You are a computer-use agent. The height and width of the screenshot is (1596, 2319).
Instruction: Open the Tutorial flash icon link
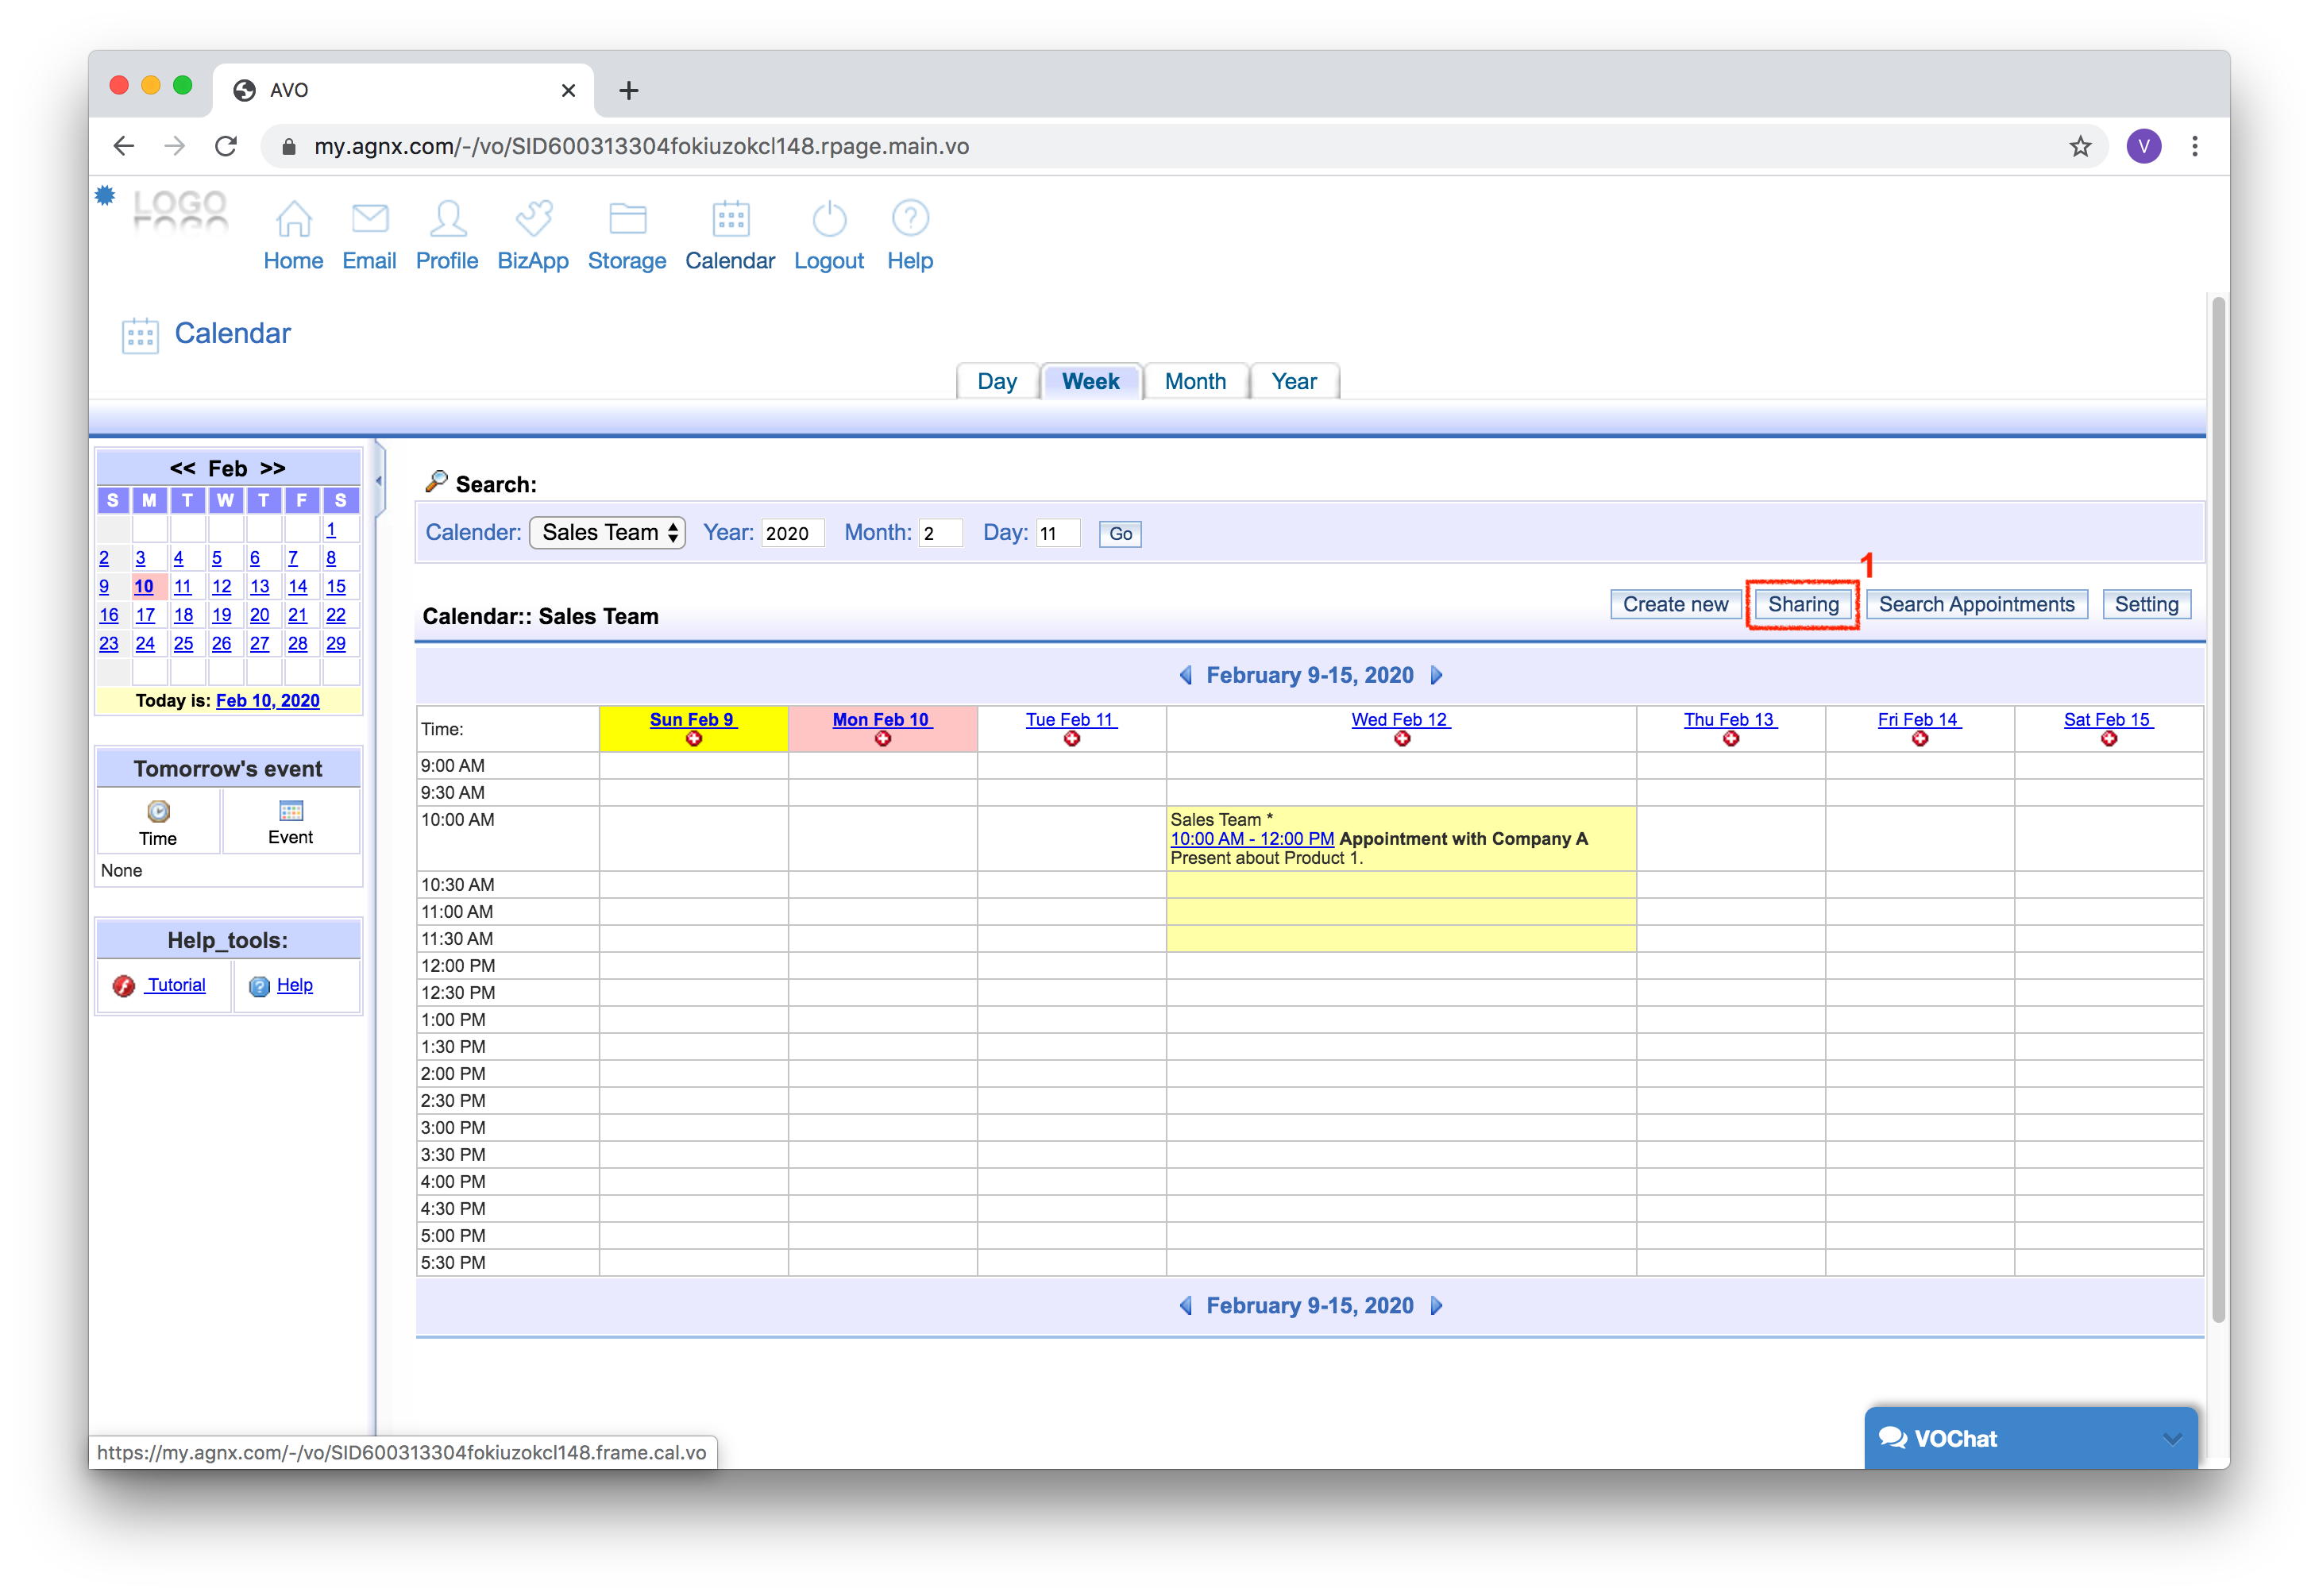[x=124, y=986]
